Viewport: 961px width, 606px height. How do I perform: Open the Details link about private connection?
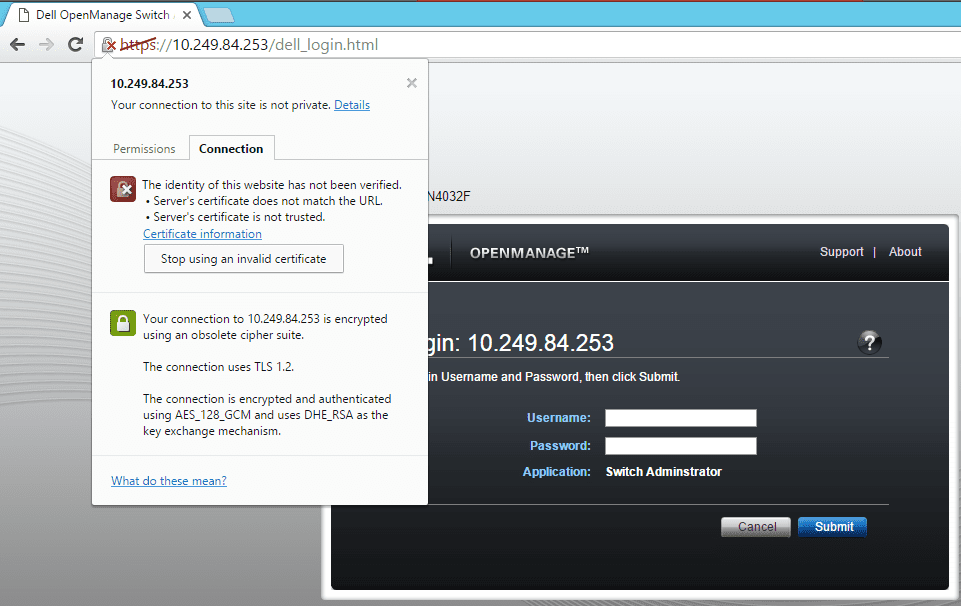[352, 105]
